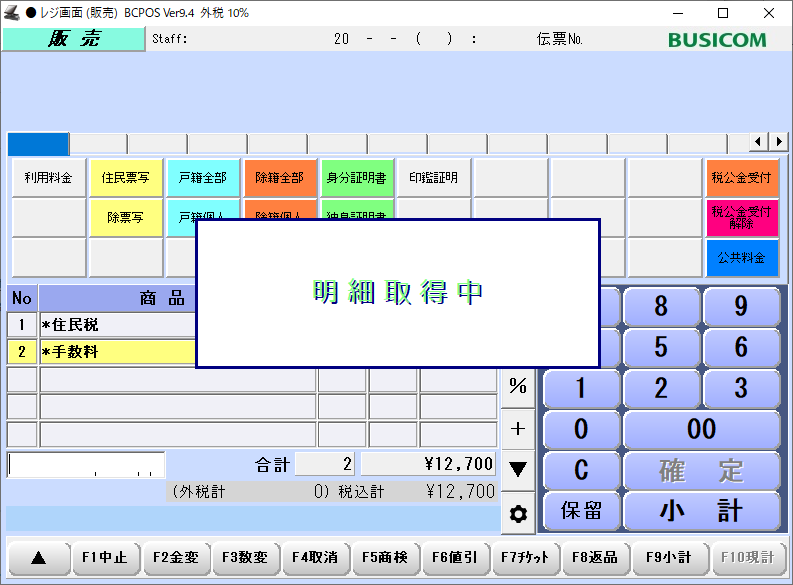Select the 公共料金 blue button
The image size is (793, 585).
741,257
